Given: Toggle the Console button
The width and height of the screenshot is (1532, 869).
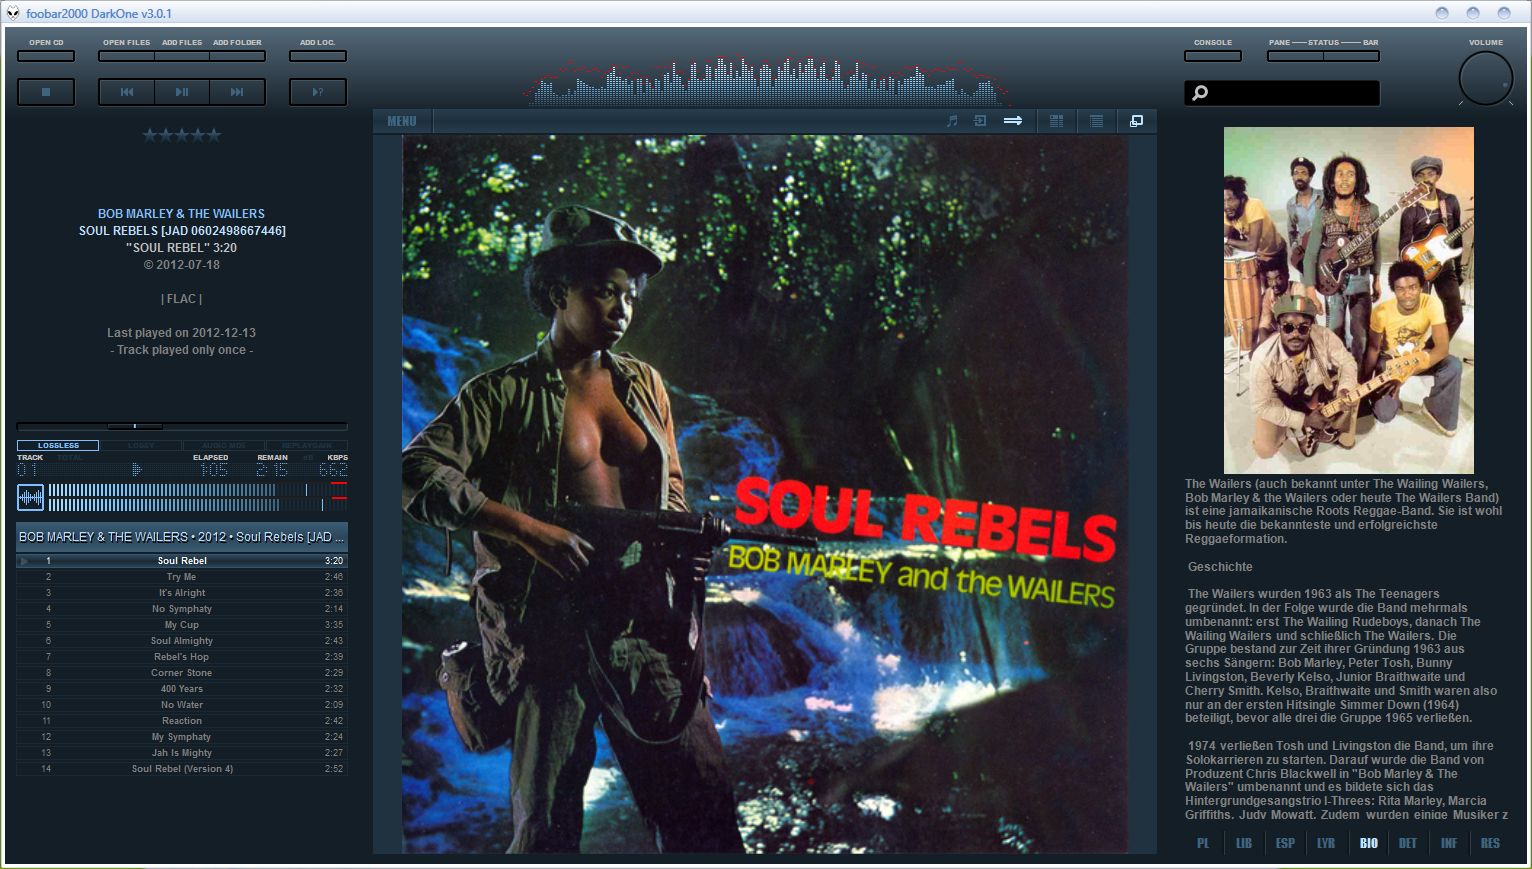Looking at the screenshot, I should [1213, 56].
